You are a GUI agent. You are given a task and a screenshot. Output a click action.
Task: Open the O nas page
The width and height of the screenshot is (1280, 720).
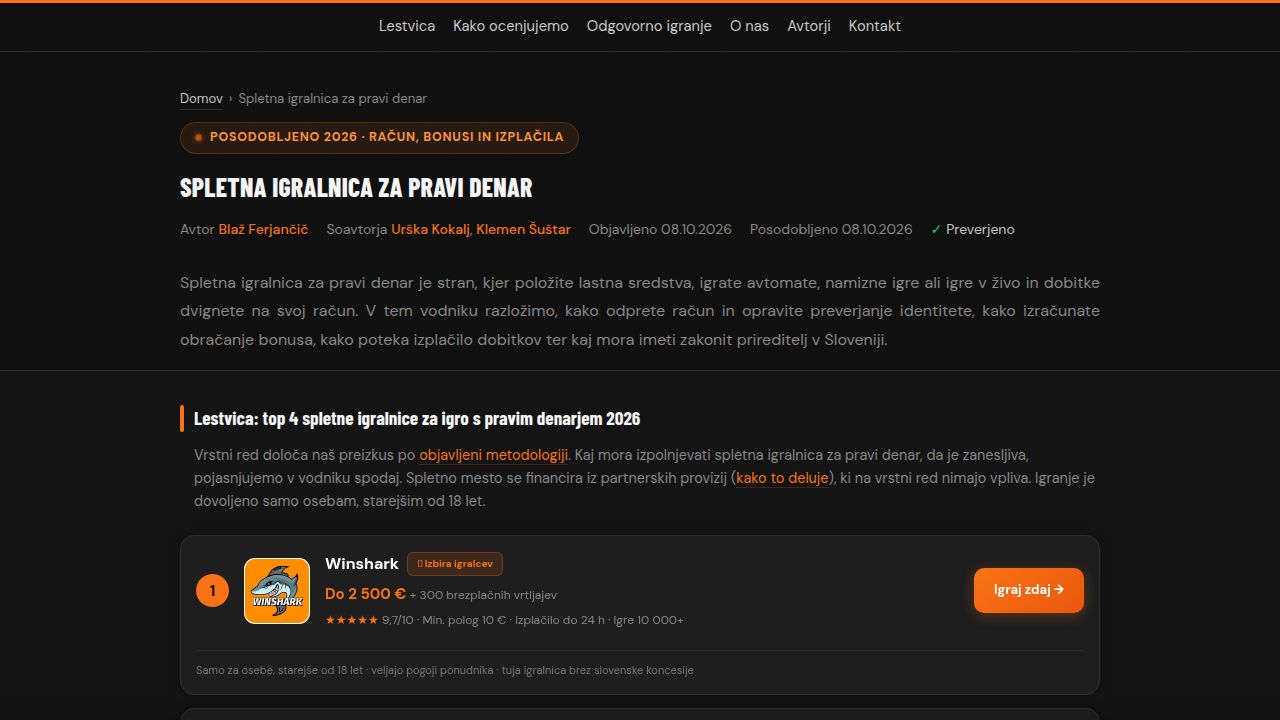click(749, 26)
